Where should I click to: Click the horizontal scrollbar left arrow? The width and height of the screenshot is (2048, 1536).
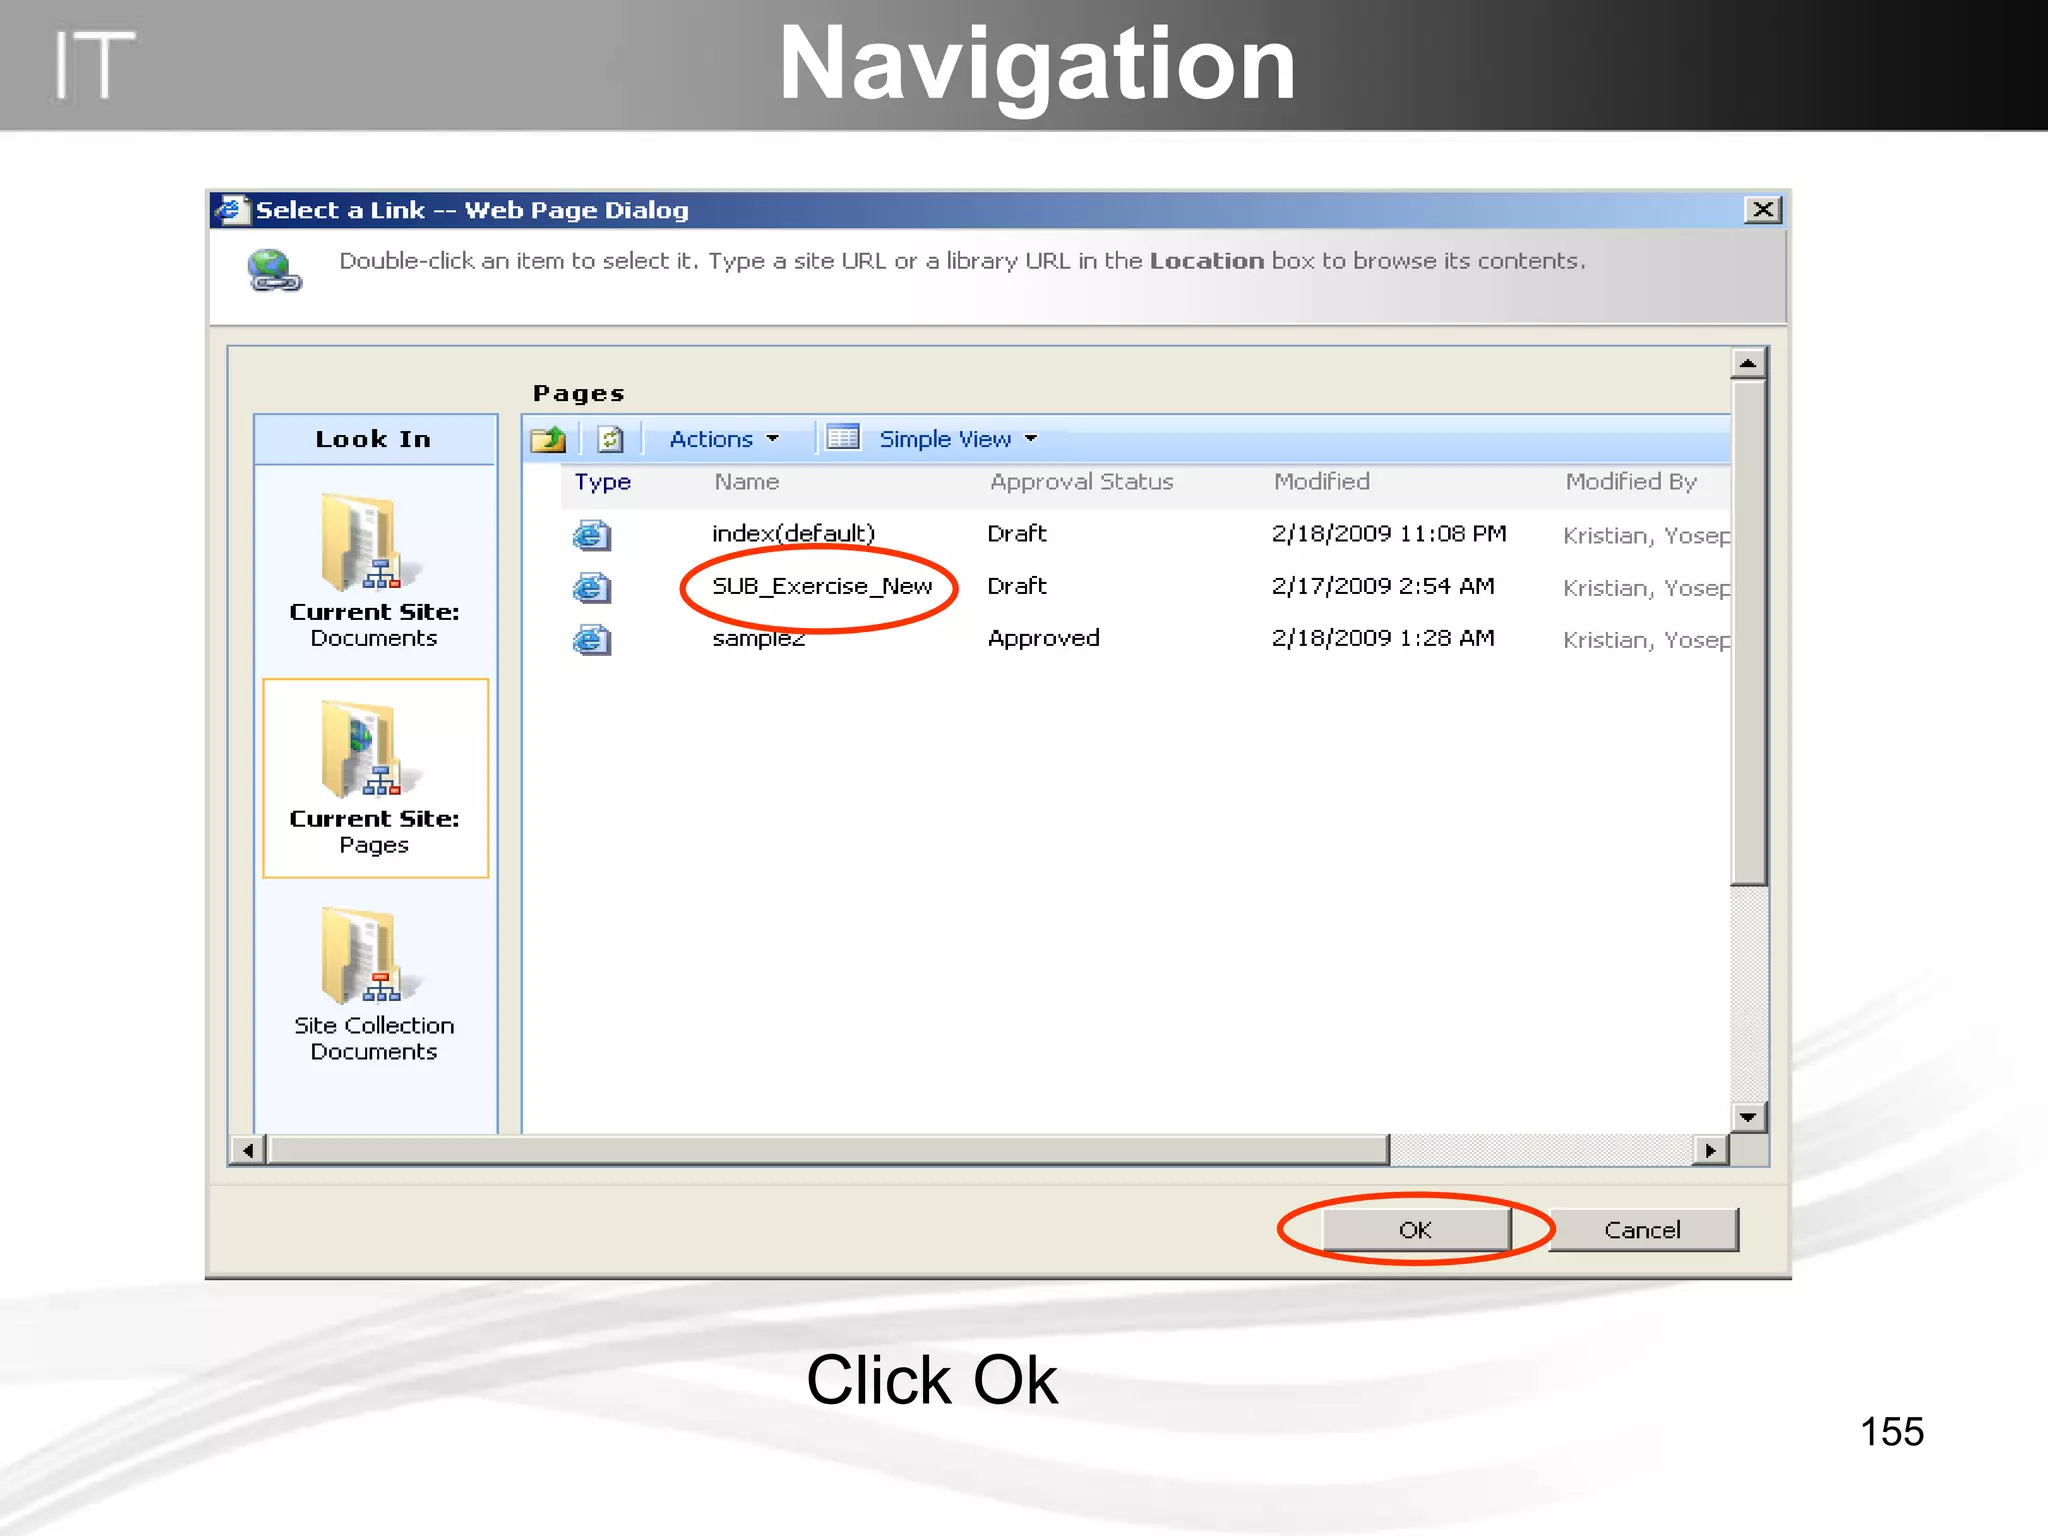[247, 1150]
